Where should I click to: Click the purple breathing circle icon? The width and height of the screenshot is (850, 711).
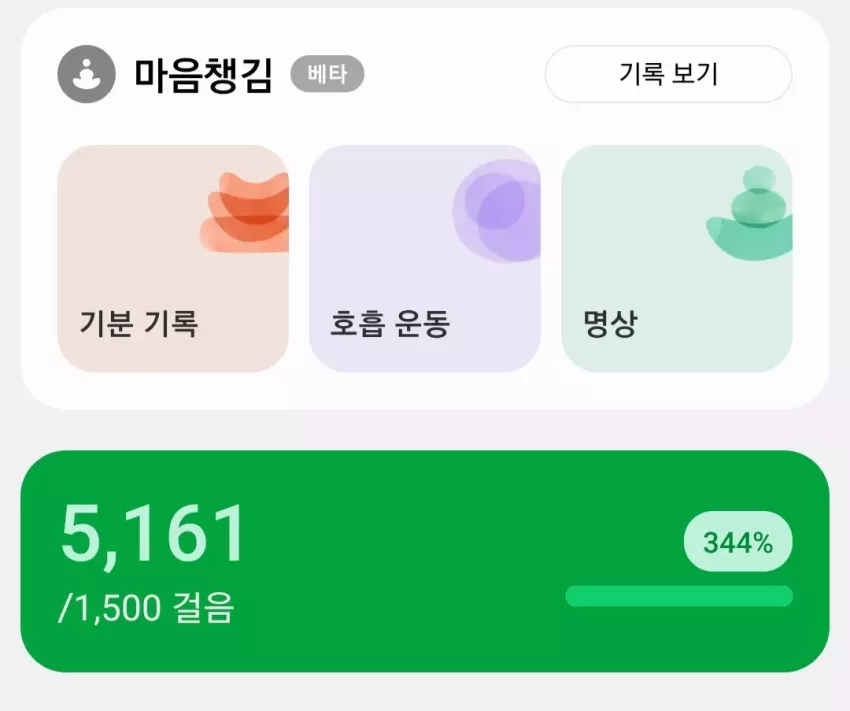click(497, 211)
